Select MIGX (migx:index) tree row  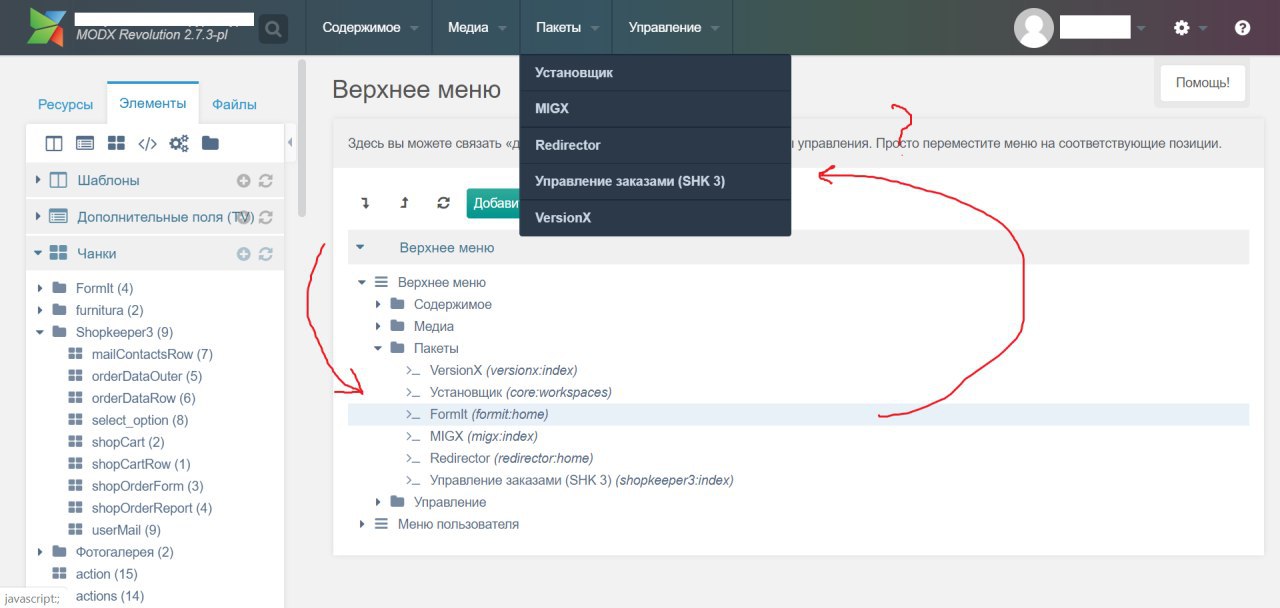tap(798, 436)
